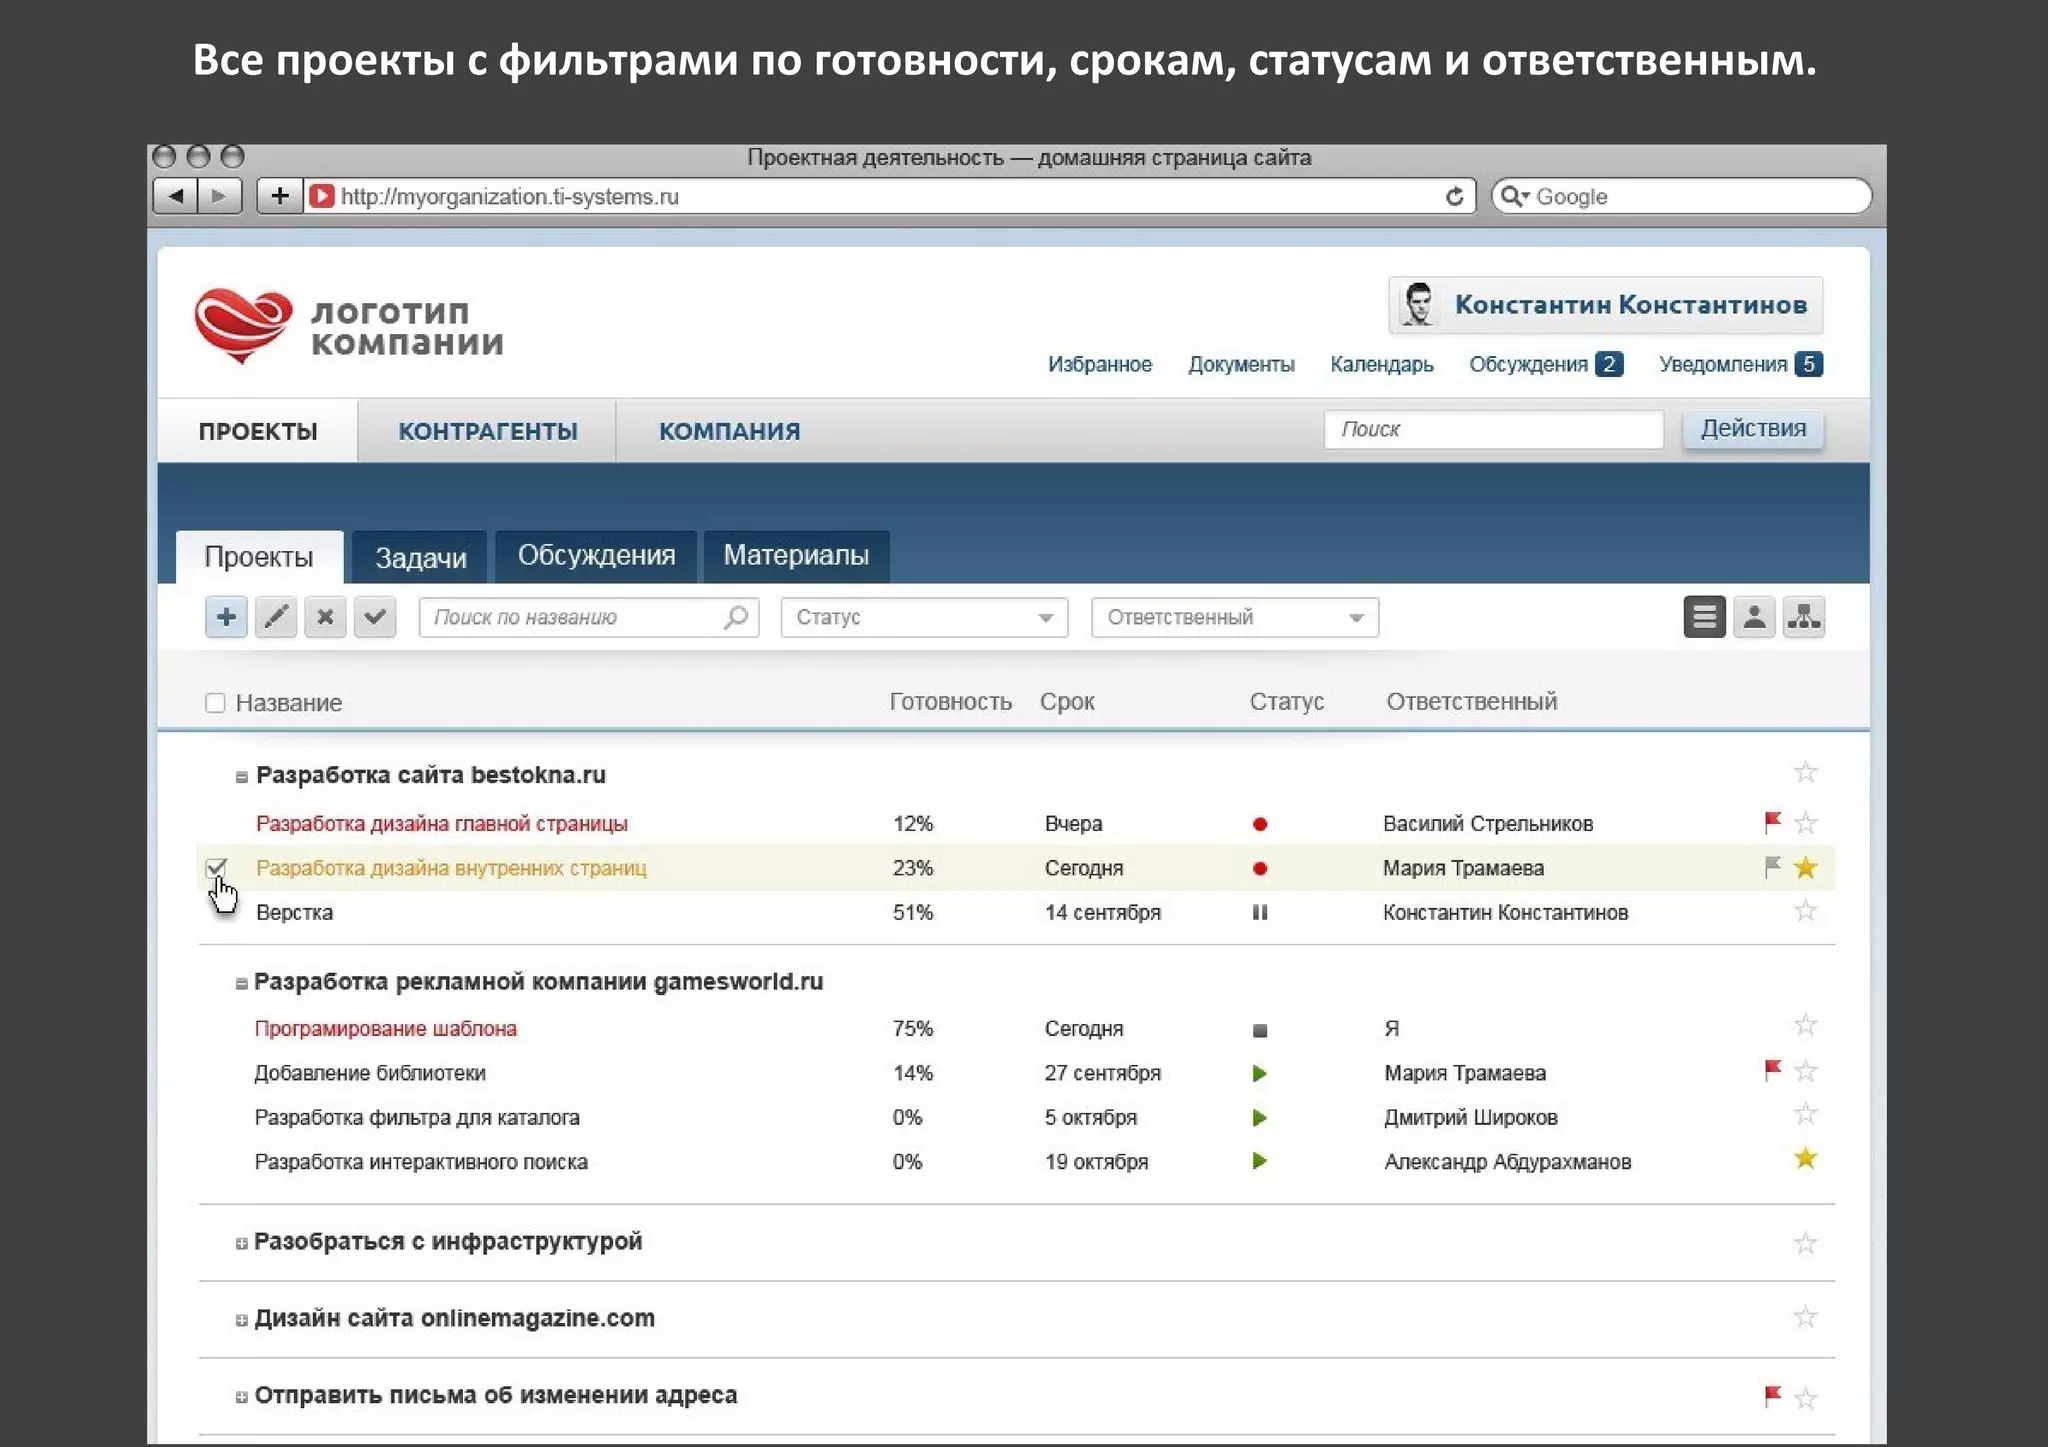Image resolution: width=2048 pixels, height=1447 pixels.
Task: Switch to the hierarchy tree view icon
Action: coord(1804,617)
